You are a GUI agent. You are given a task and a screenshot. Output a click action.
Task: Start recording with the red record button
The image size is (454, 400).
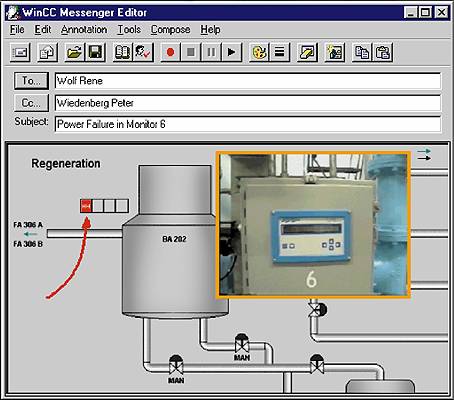[171, 52]
